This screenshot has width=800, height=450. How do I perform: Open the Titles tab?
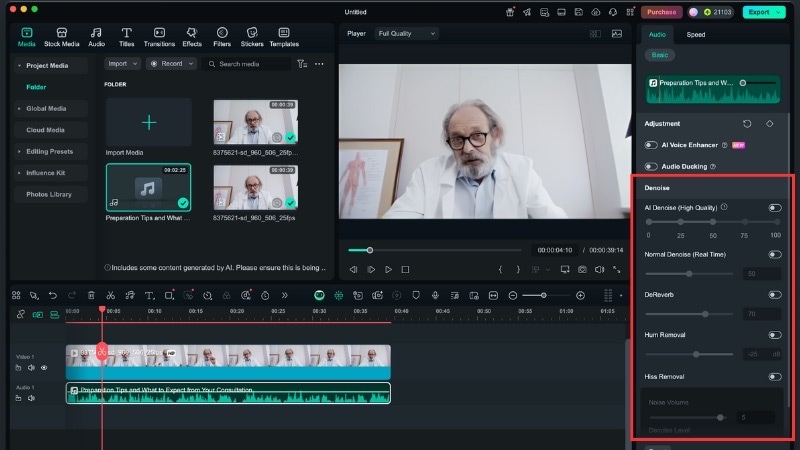click(x=127, y=37)
